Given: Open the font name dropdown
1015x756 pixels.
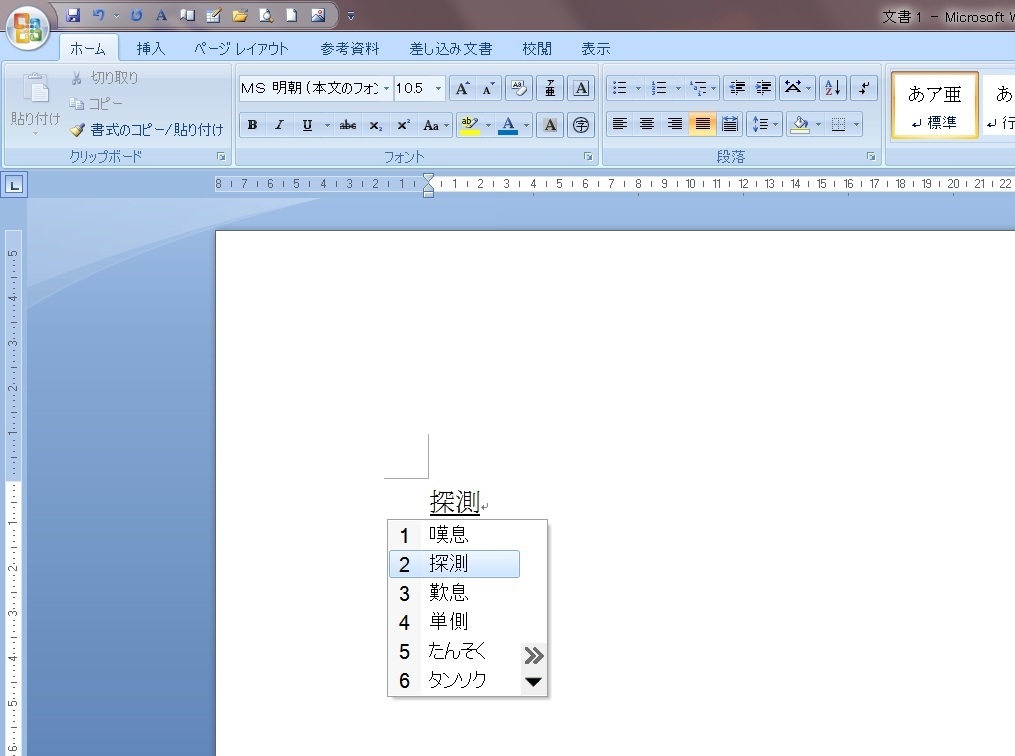Looking at the screenshot, I should (387, 89).
